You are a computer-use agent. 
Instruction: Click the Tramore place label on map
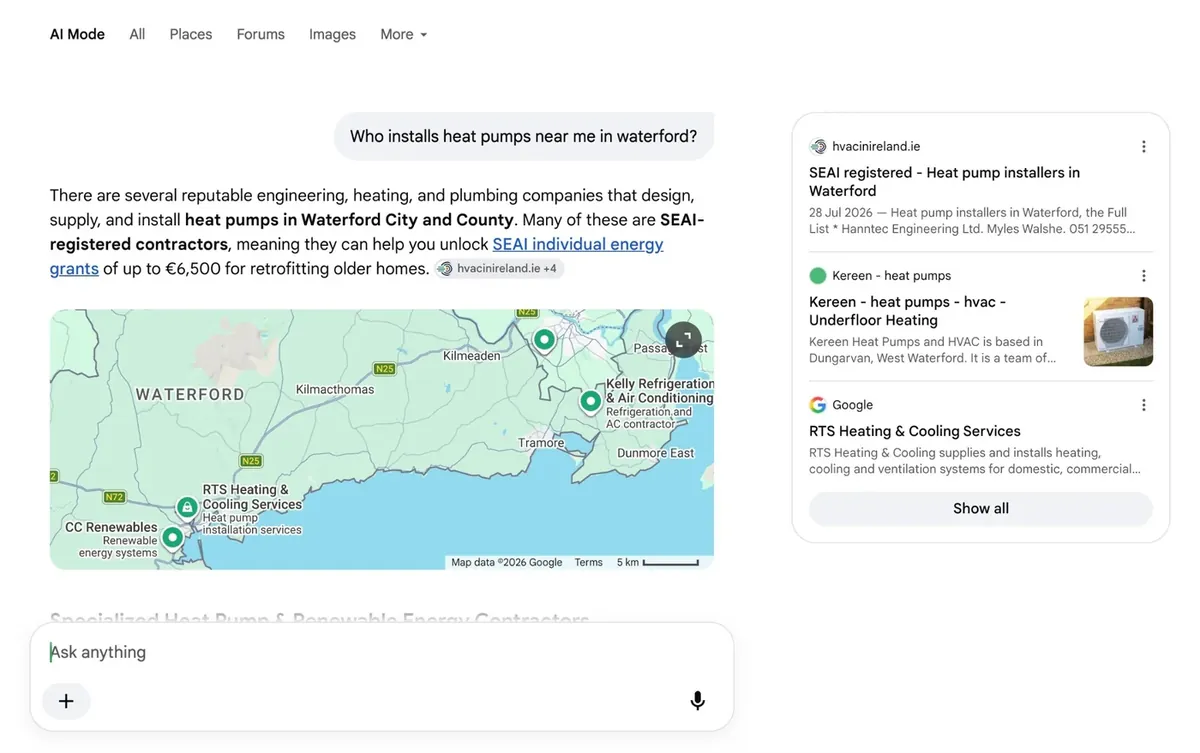[x=541, y=443]
